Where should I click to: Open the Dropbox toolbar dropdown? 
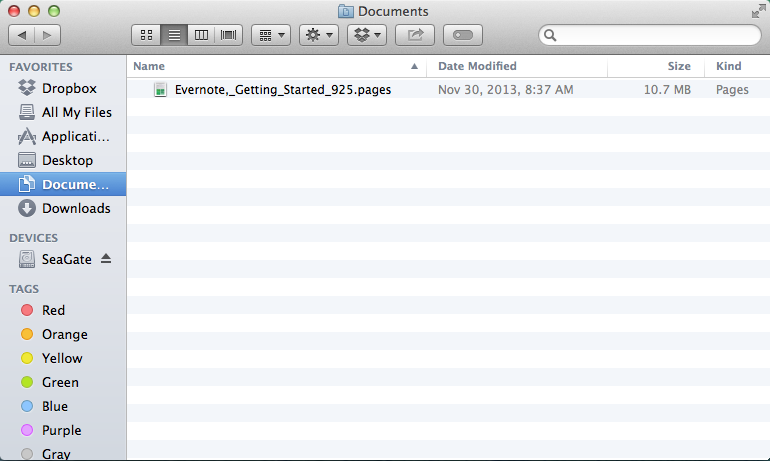click(367, 35)
